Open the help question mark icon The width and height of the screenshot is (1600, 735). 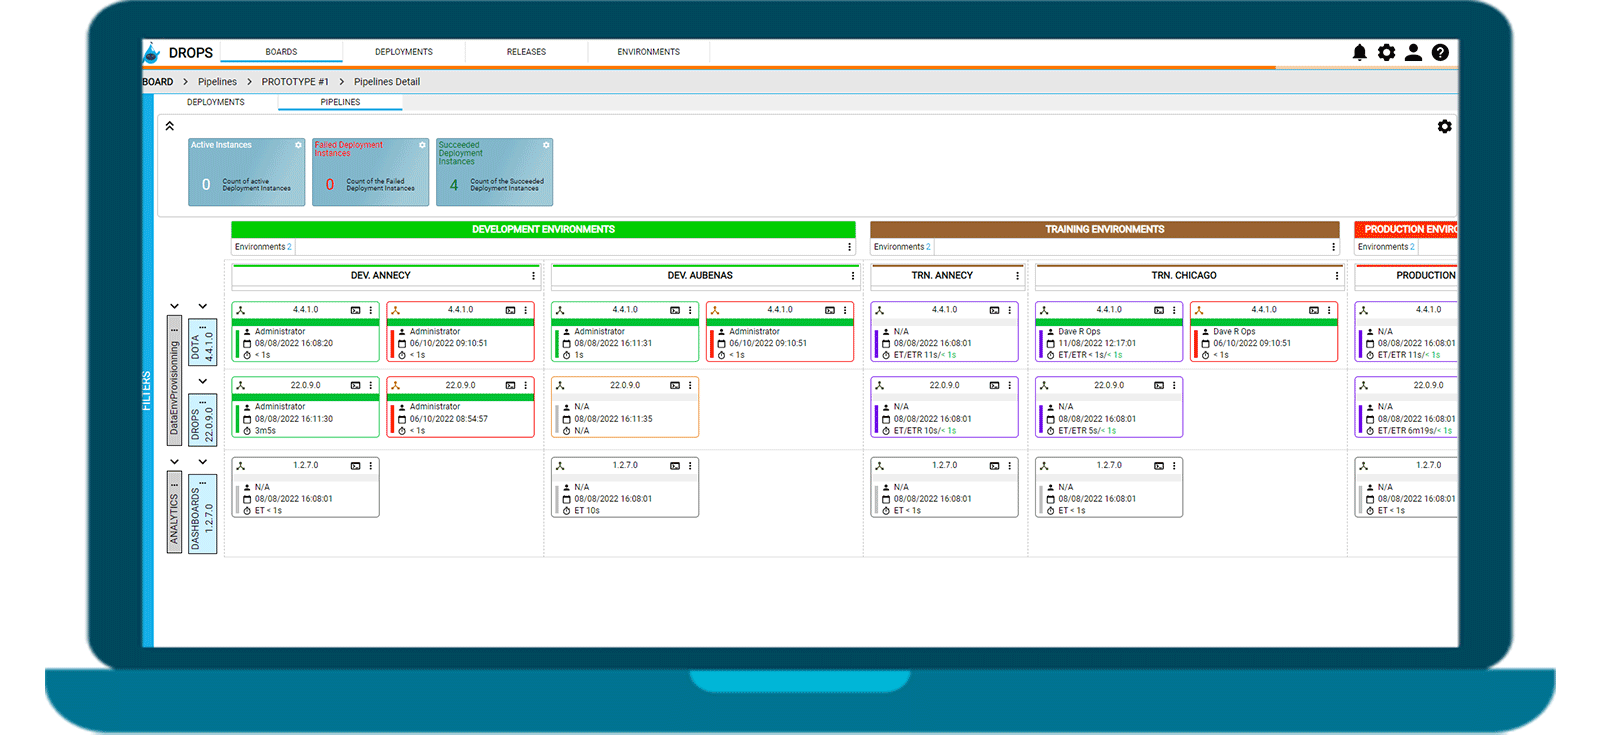[1440, 52]
